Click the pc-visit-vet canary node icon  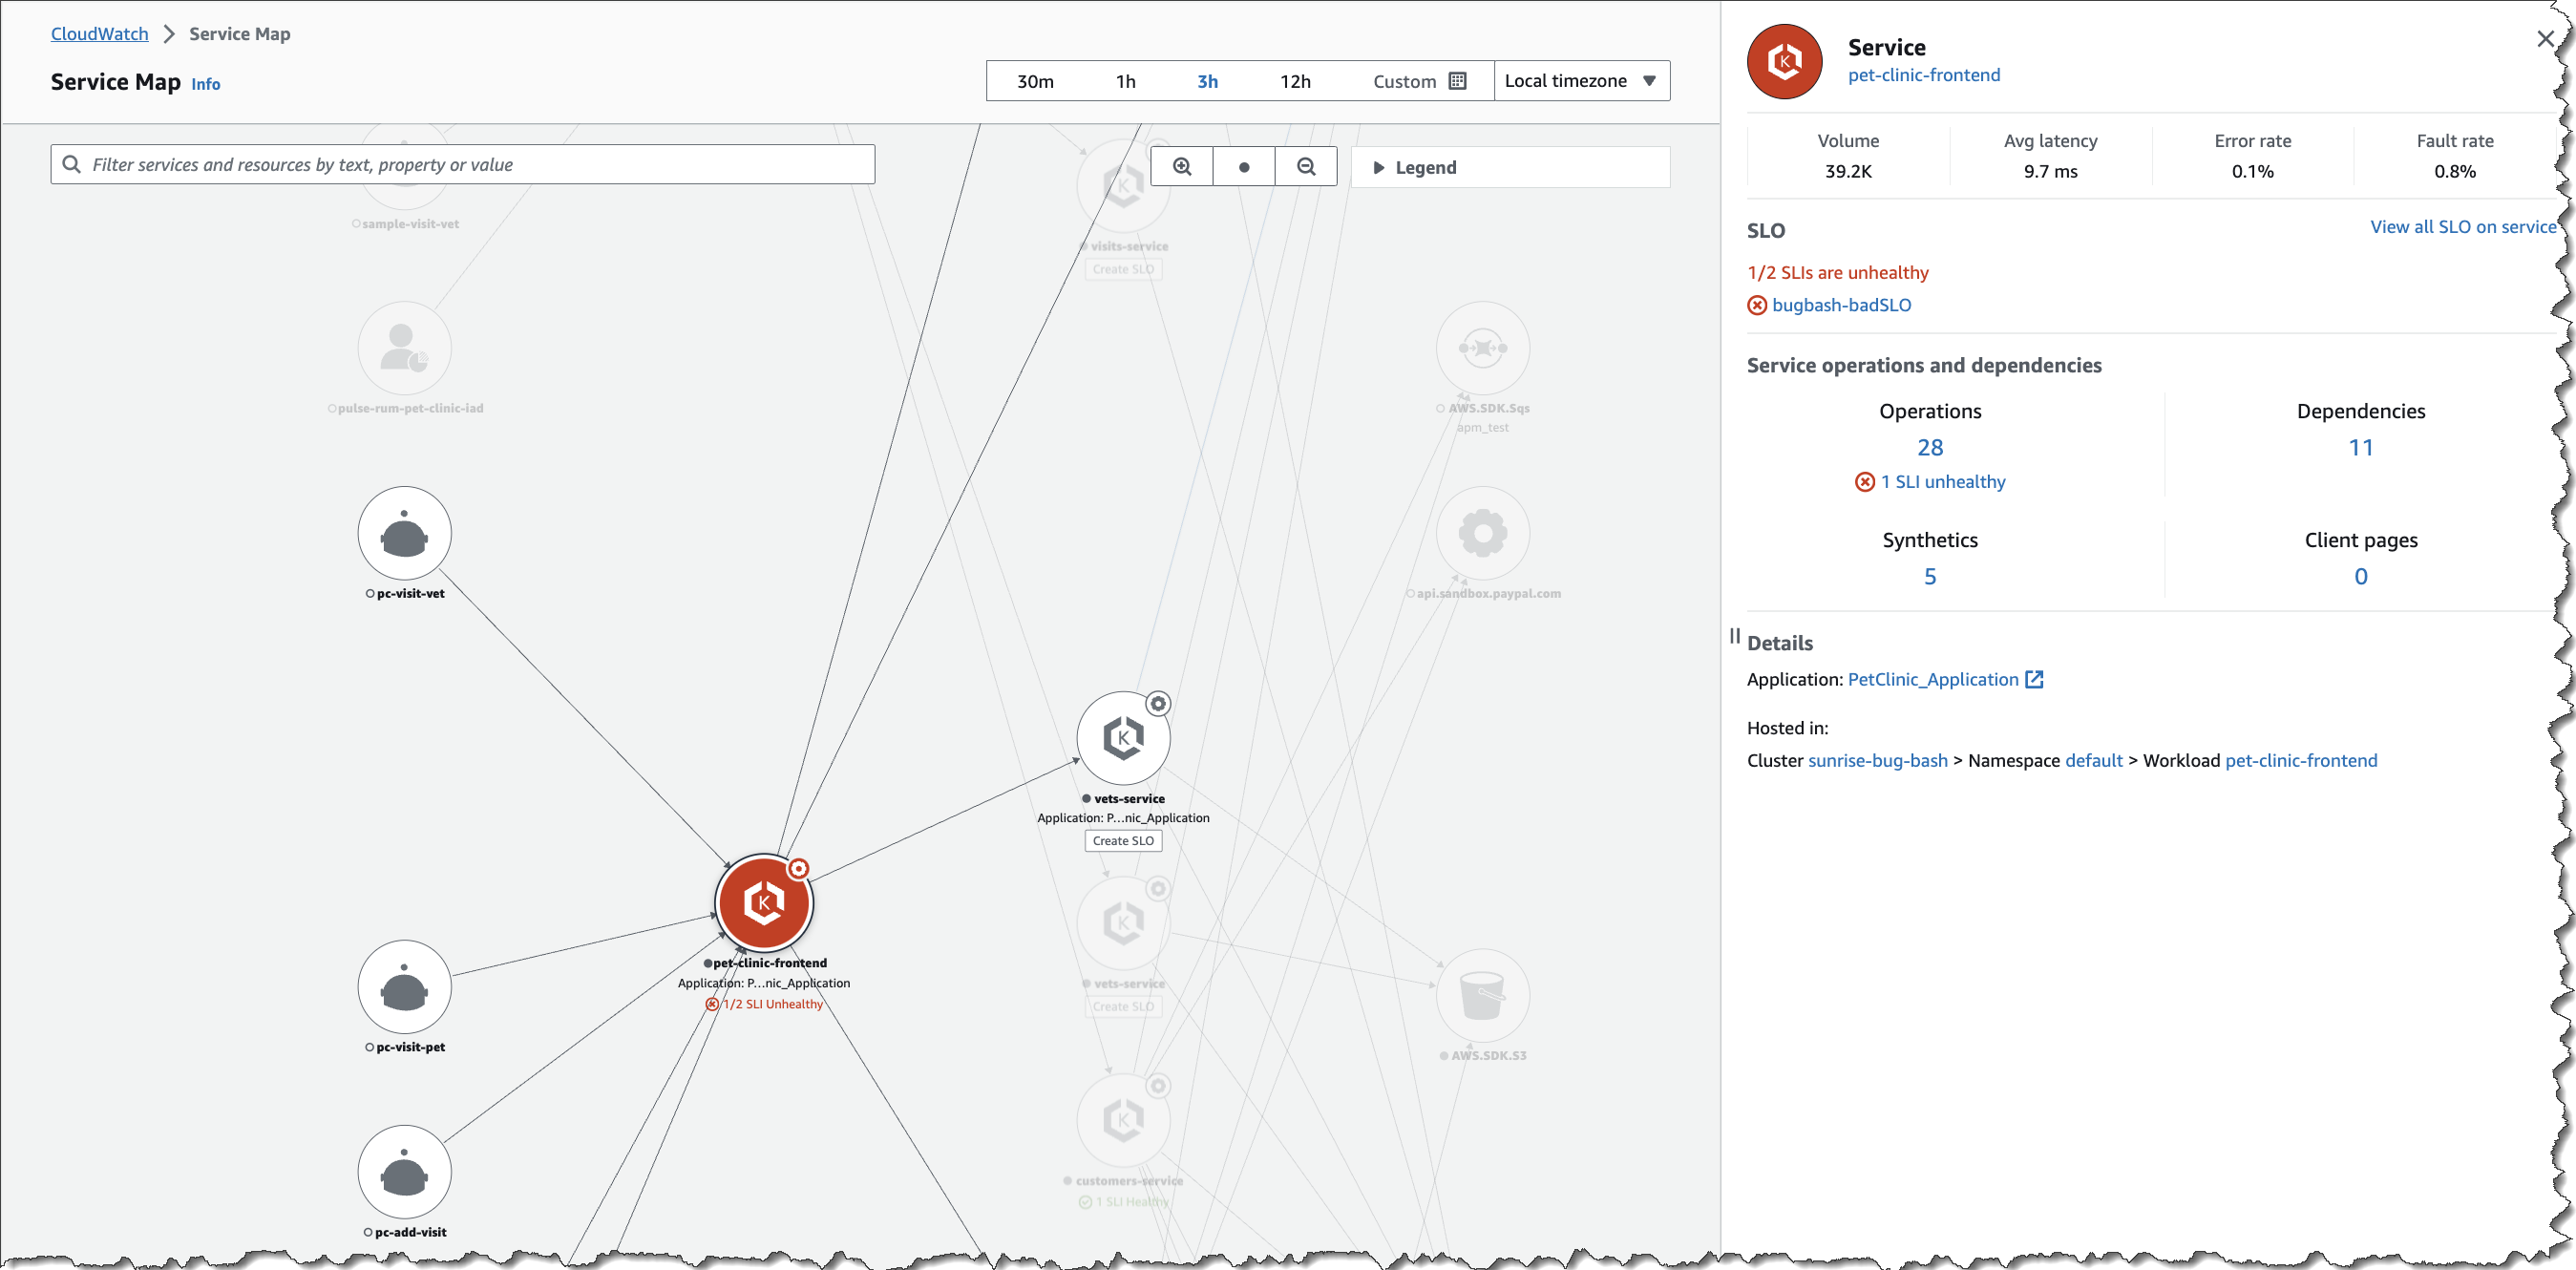tap(404, 534)
